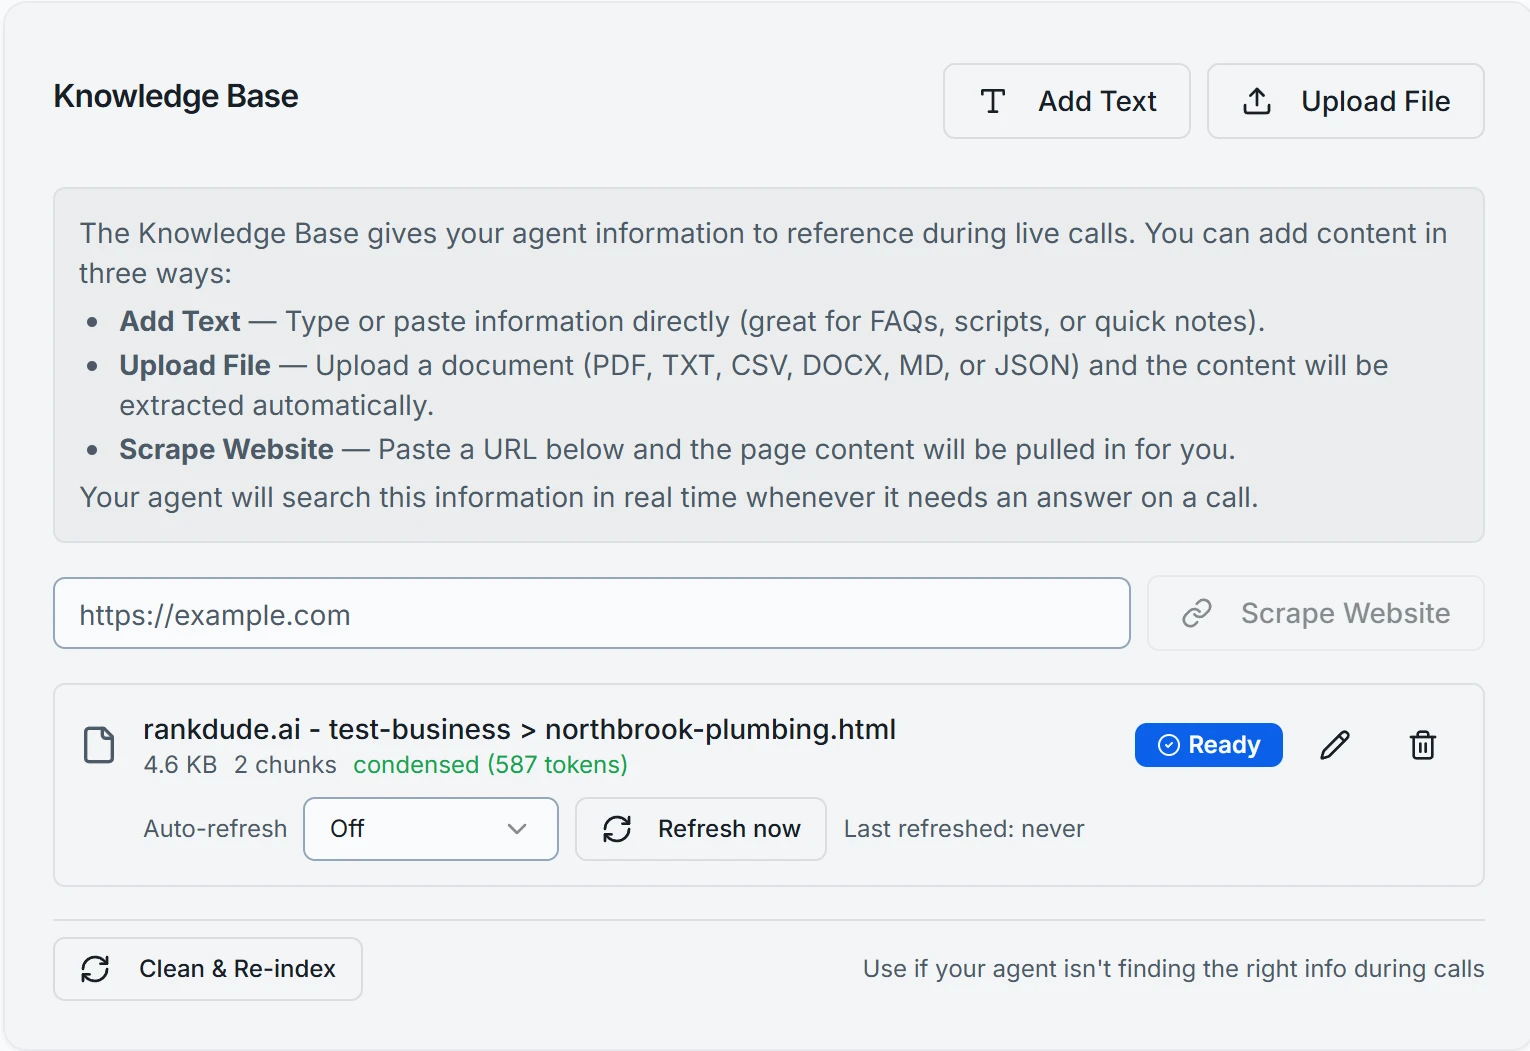Click the Last refreshed: never text
The height and width of the screenshot is (1051, 1530).
click(x=964, y=829)
